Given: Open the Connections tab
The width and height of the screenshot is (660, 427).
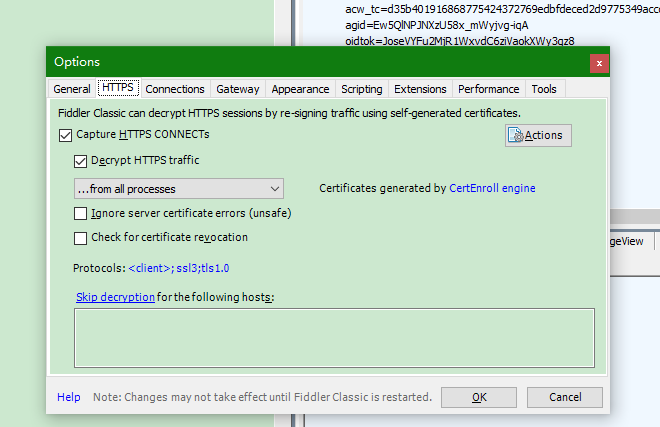Looking at the screenshot, I should (175, 89).
